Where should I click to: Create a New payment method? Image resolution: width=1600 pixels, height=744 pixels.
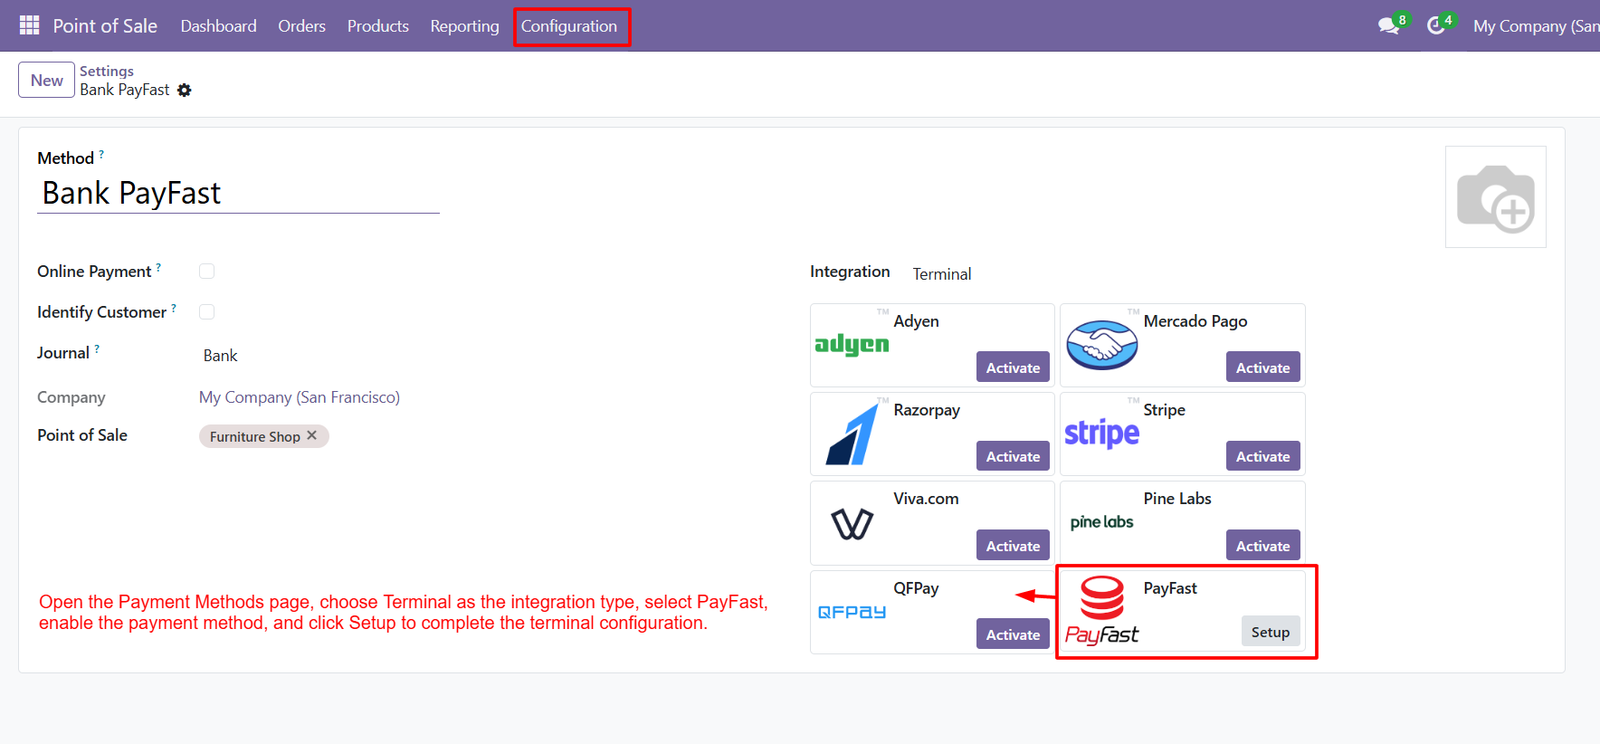tap(46, 80)
